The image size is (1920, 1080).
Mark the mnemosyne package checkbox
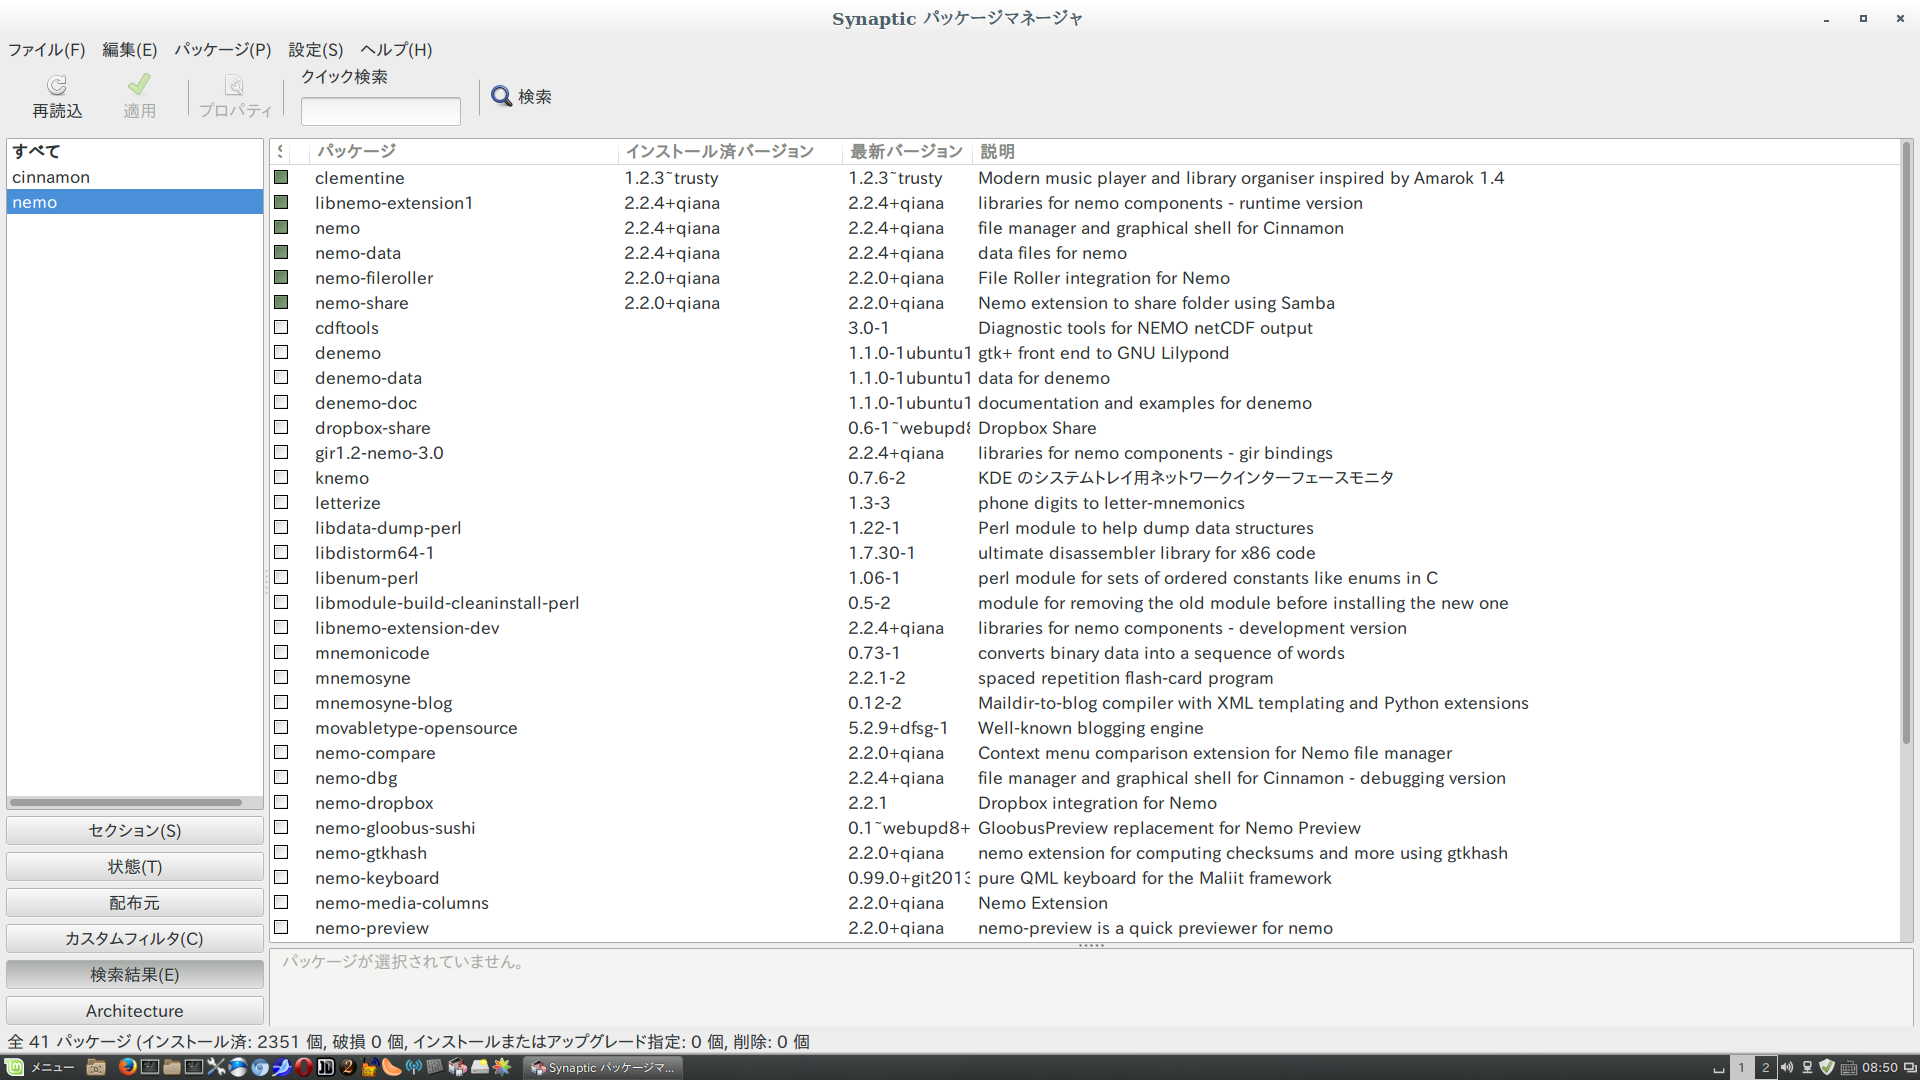[x=281, y=677]
